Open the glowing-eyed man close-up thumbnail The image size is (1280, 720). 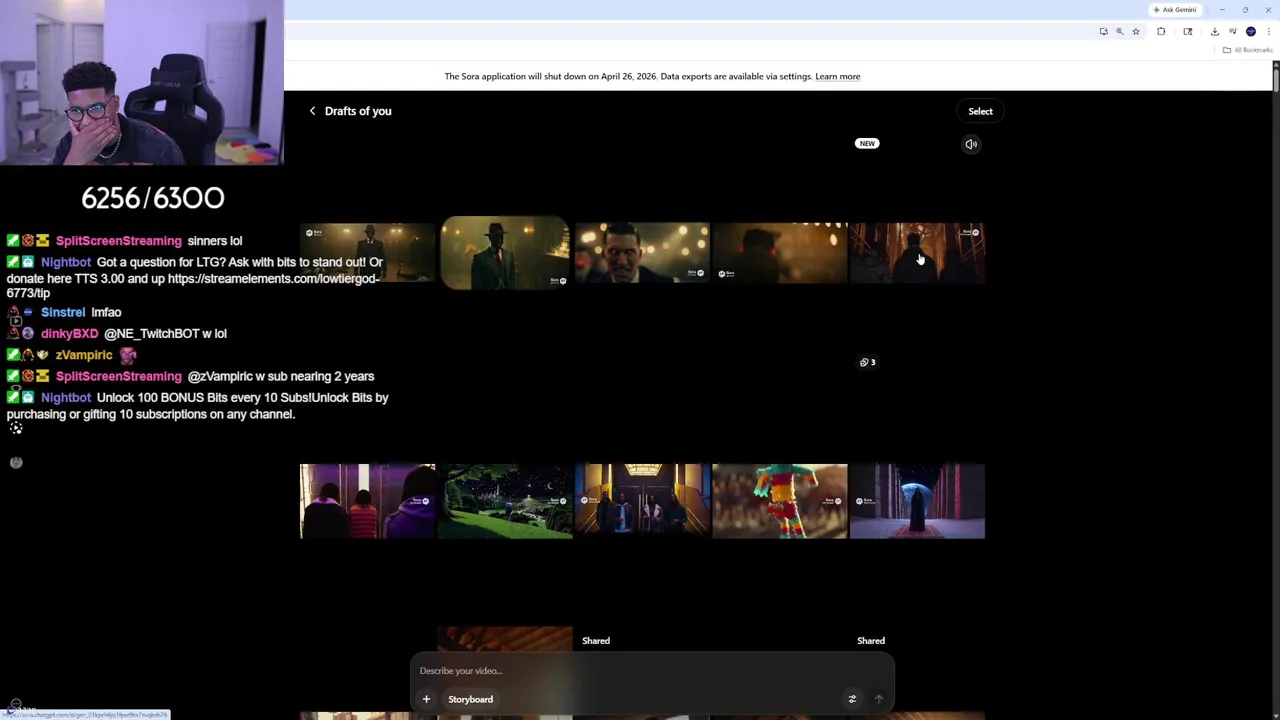click(642, 253)
